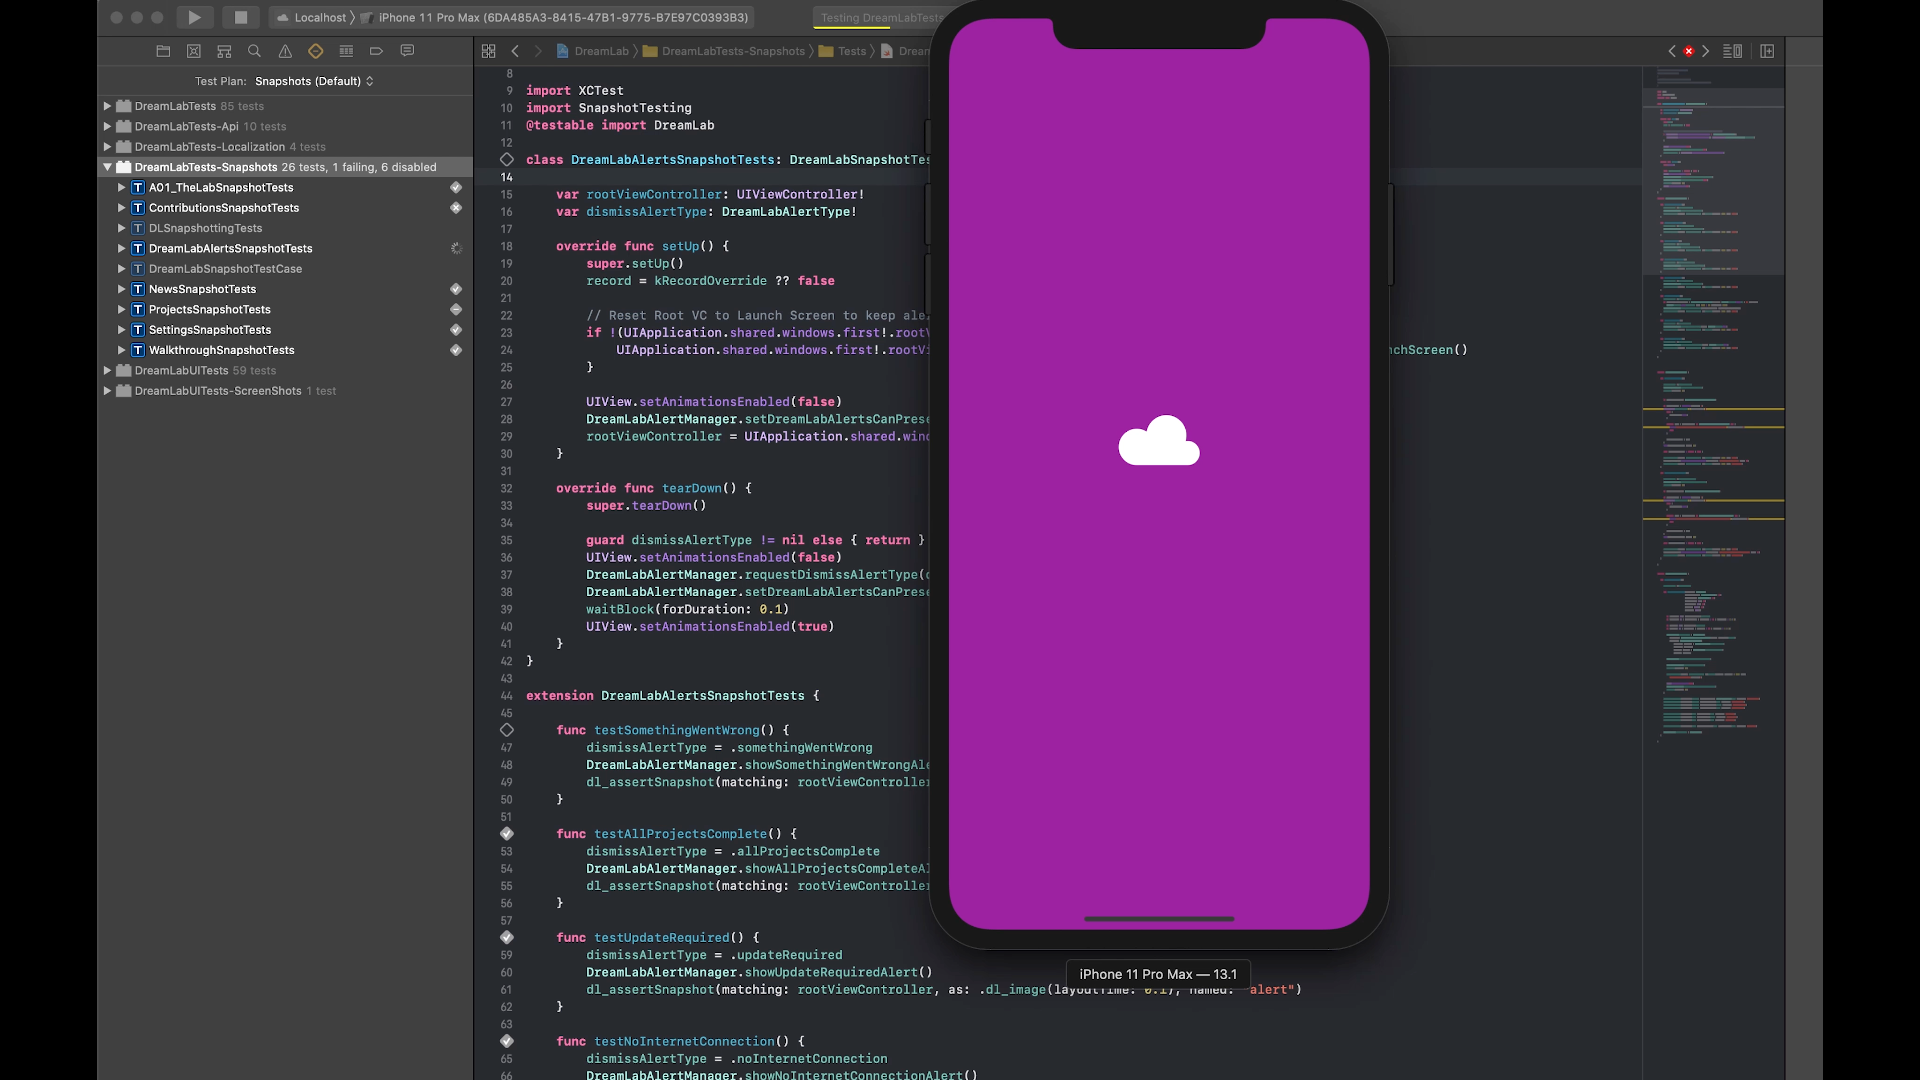Screen dimensions: 1920x1080
Task: Click the Simulator home indicator bar
Action: [x=1159, y=918]
